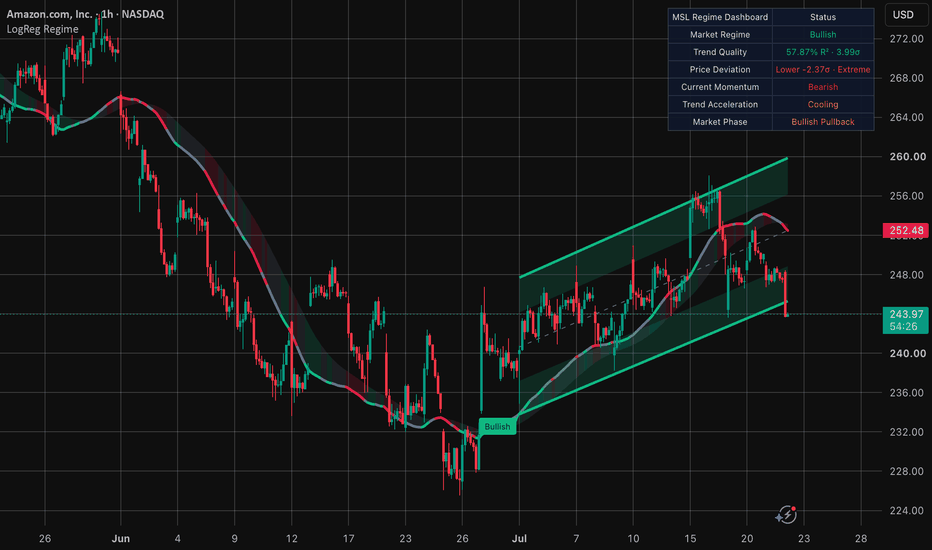This screenshot has width=932, height=550.
Task: Click the Jul label on time axis
Action: [x=519, y=539]
